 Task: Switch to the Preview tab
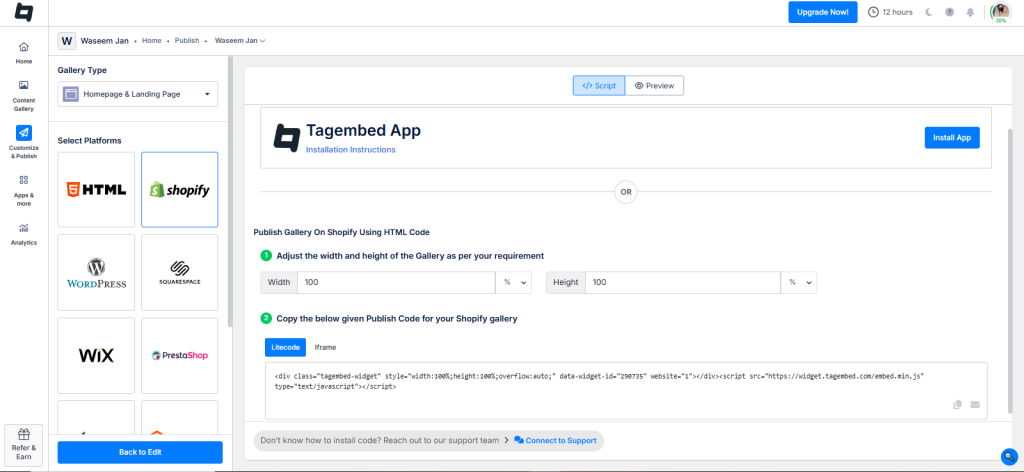[654, 86]
